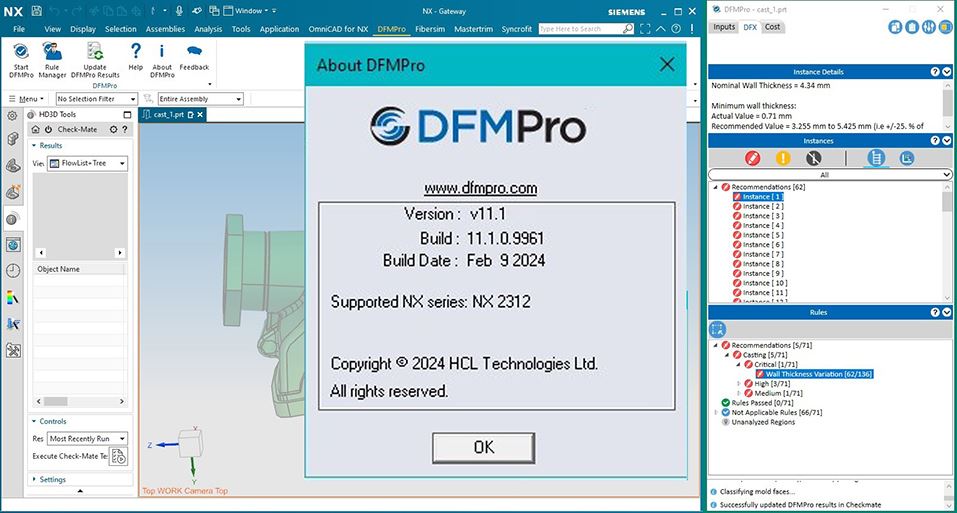Switch to the Inputs tab

point(724,27)
